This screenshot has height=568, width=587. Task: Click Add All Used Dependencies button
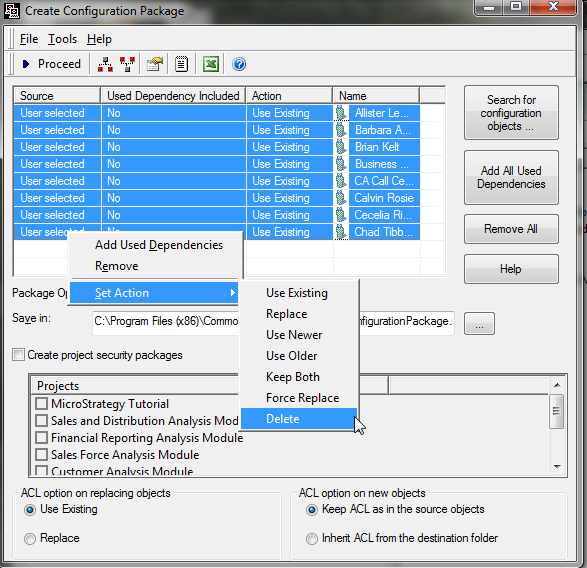511,177
